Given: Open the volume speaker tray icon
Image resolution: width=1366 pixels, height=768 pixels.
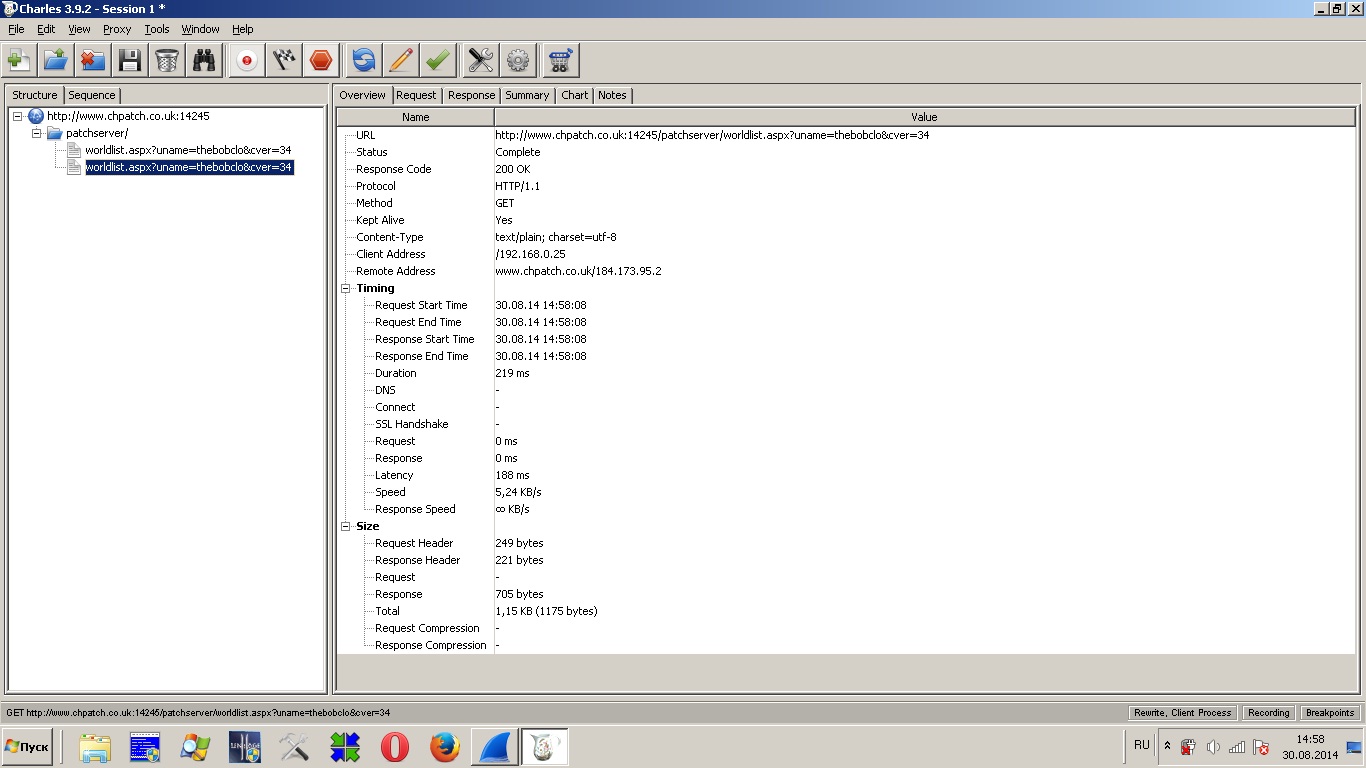Looking at the screenshot, I should (1212, 747).
